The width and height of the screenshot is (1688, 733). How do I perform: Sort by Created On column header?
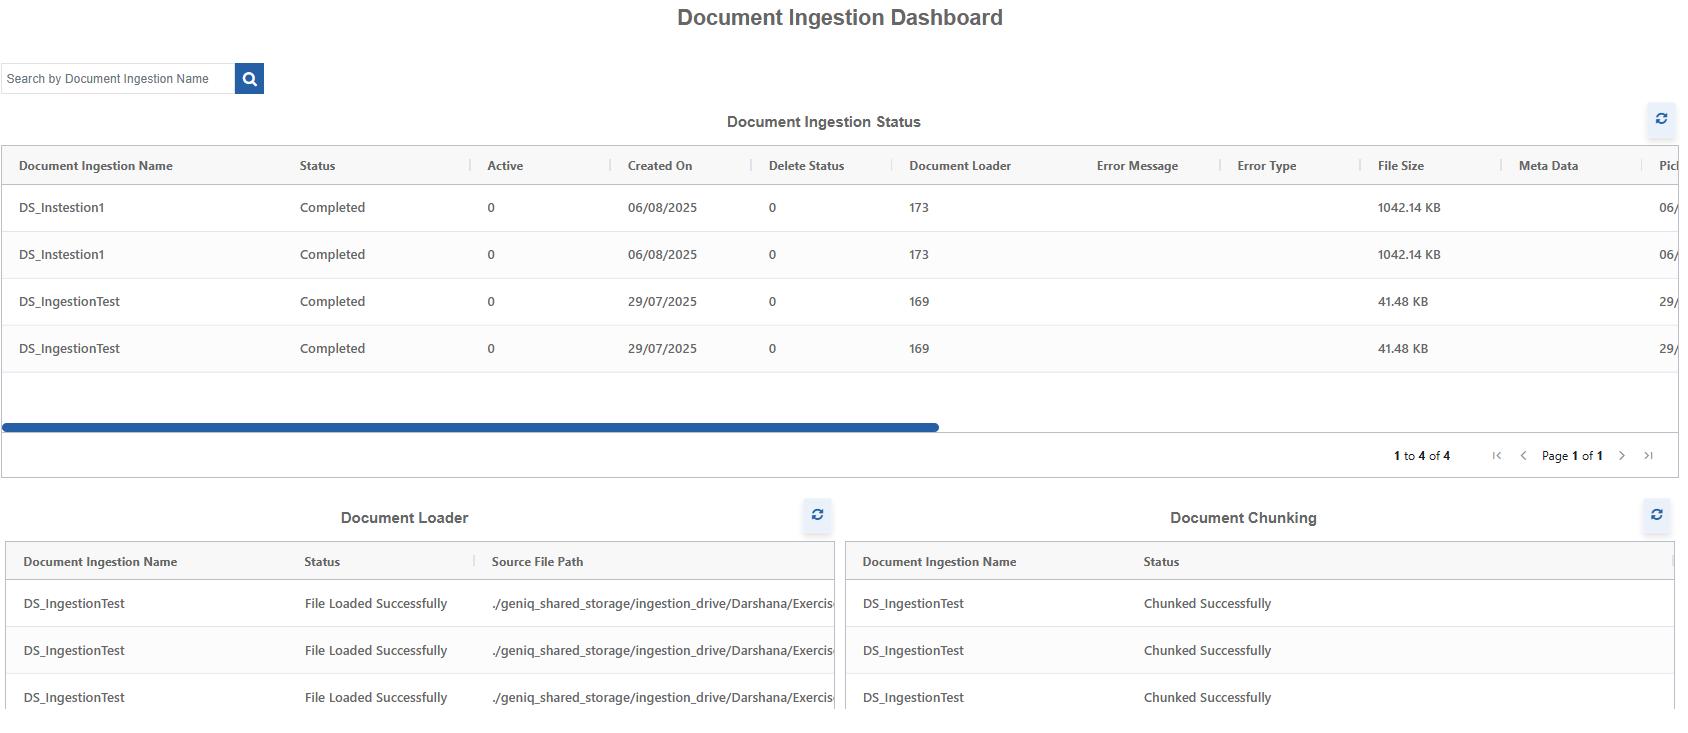pyautogui.click(x=660, y=166)
